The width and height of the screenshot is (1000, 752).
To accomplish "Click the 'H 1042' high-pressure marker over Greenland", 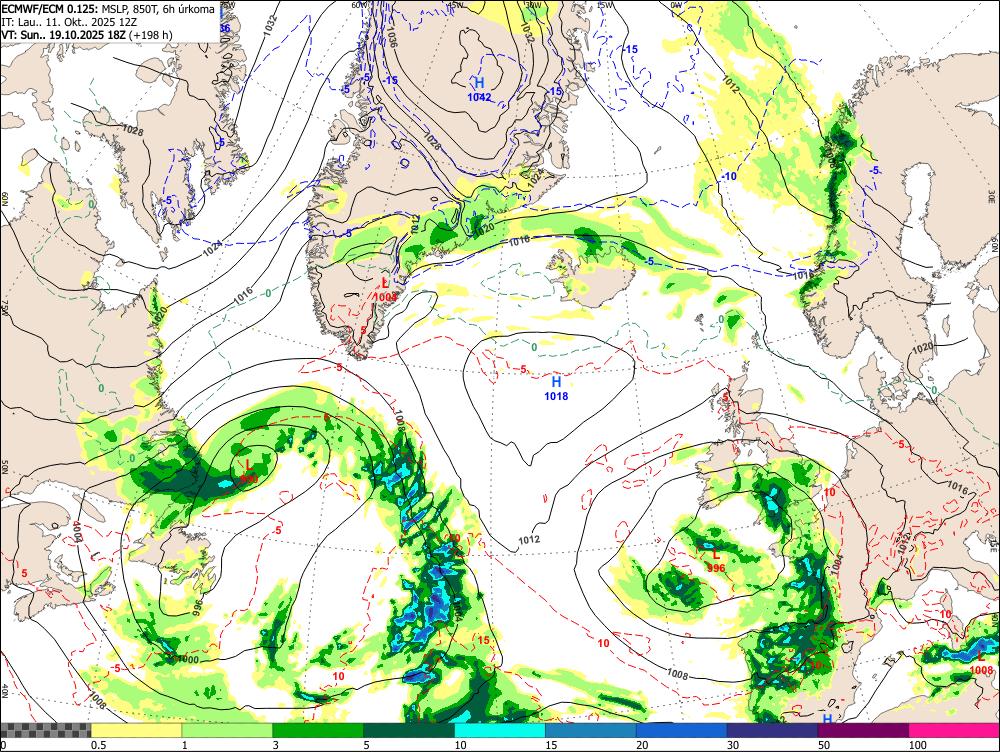I will click(480, 89).
